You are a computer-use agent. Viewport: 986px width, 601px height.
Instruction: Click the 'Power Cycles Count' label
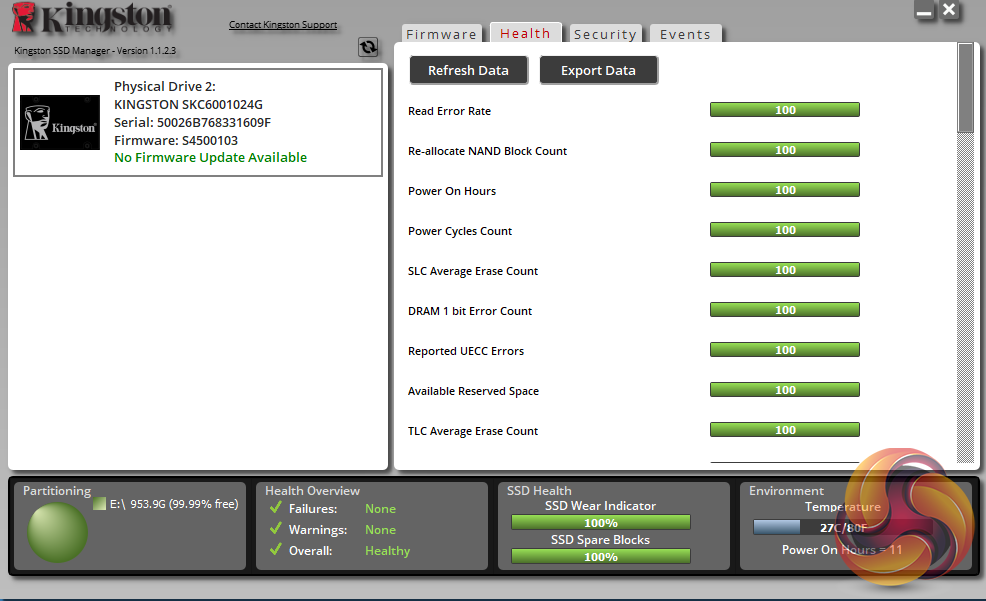460,231
